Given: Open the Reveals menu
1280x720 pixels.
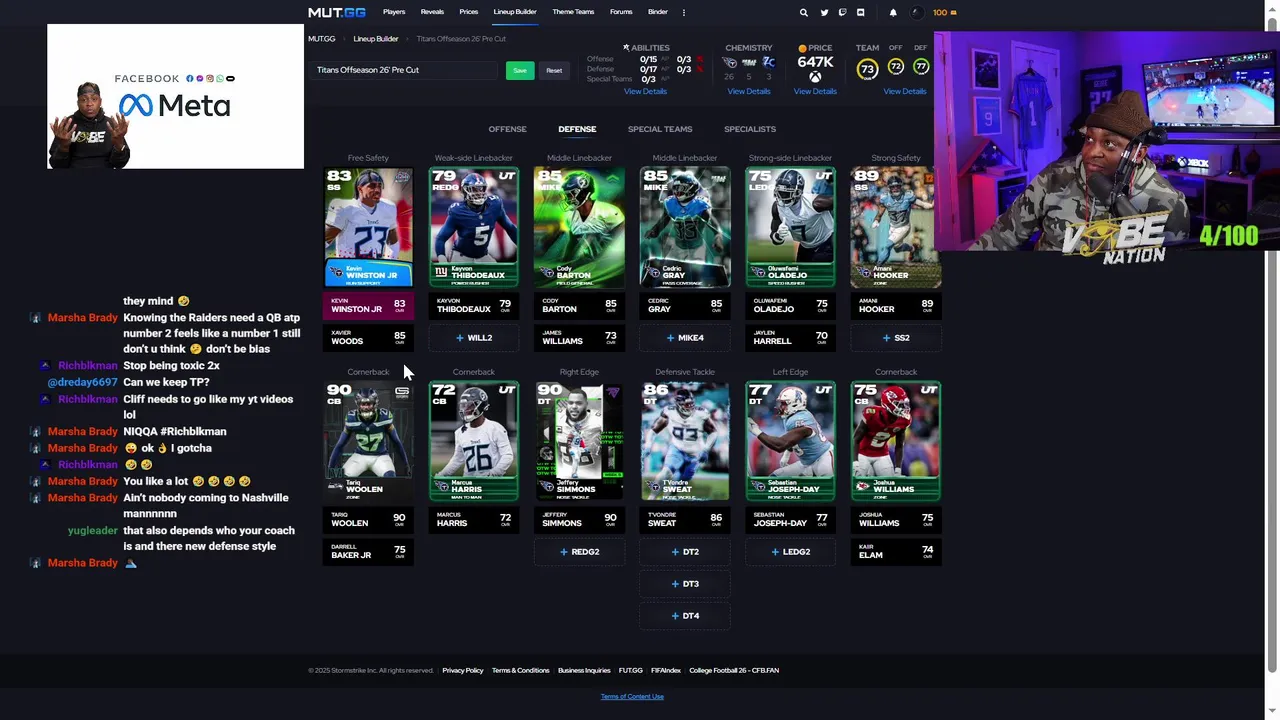Looking at the screenshot, I should tap(432, 12).
